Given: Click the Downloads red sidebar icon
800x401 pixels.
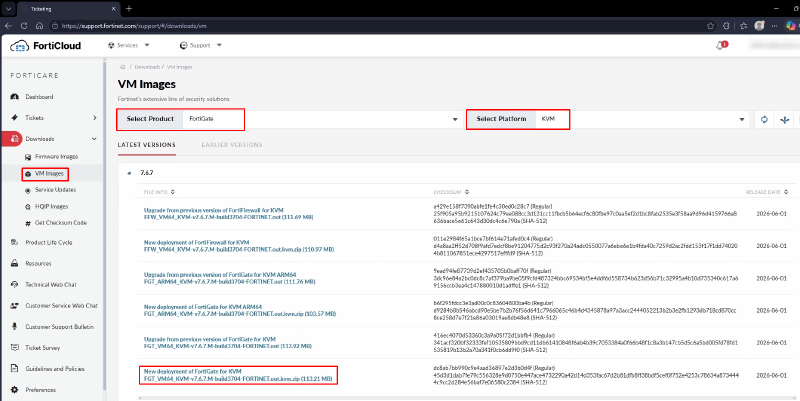Looking at the screenshot, I should click(14, 139).
